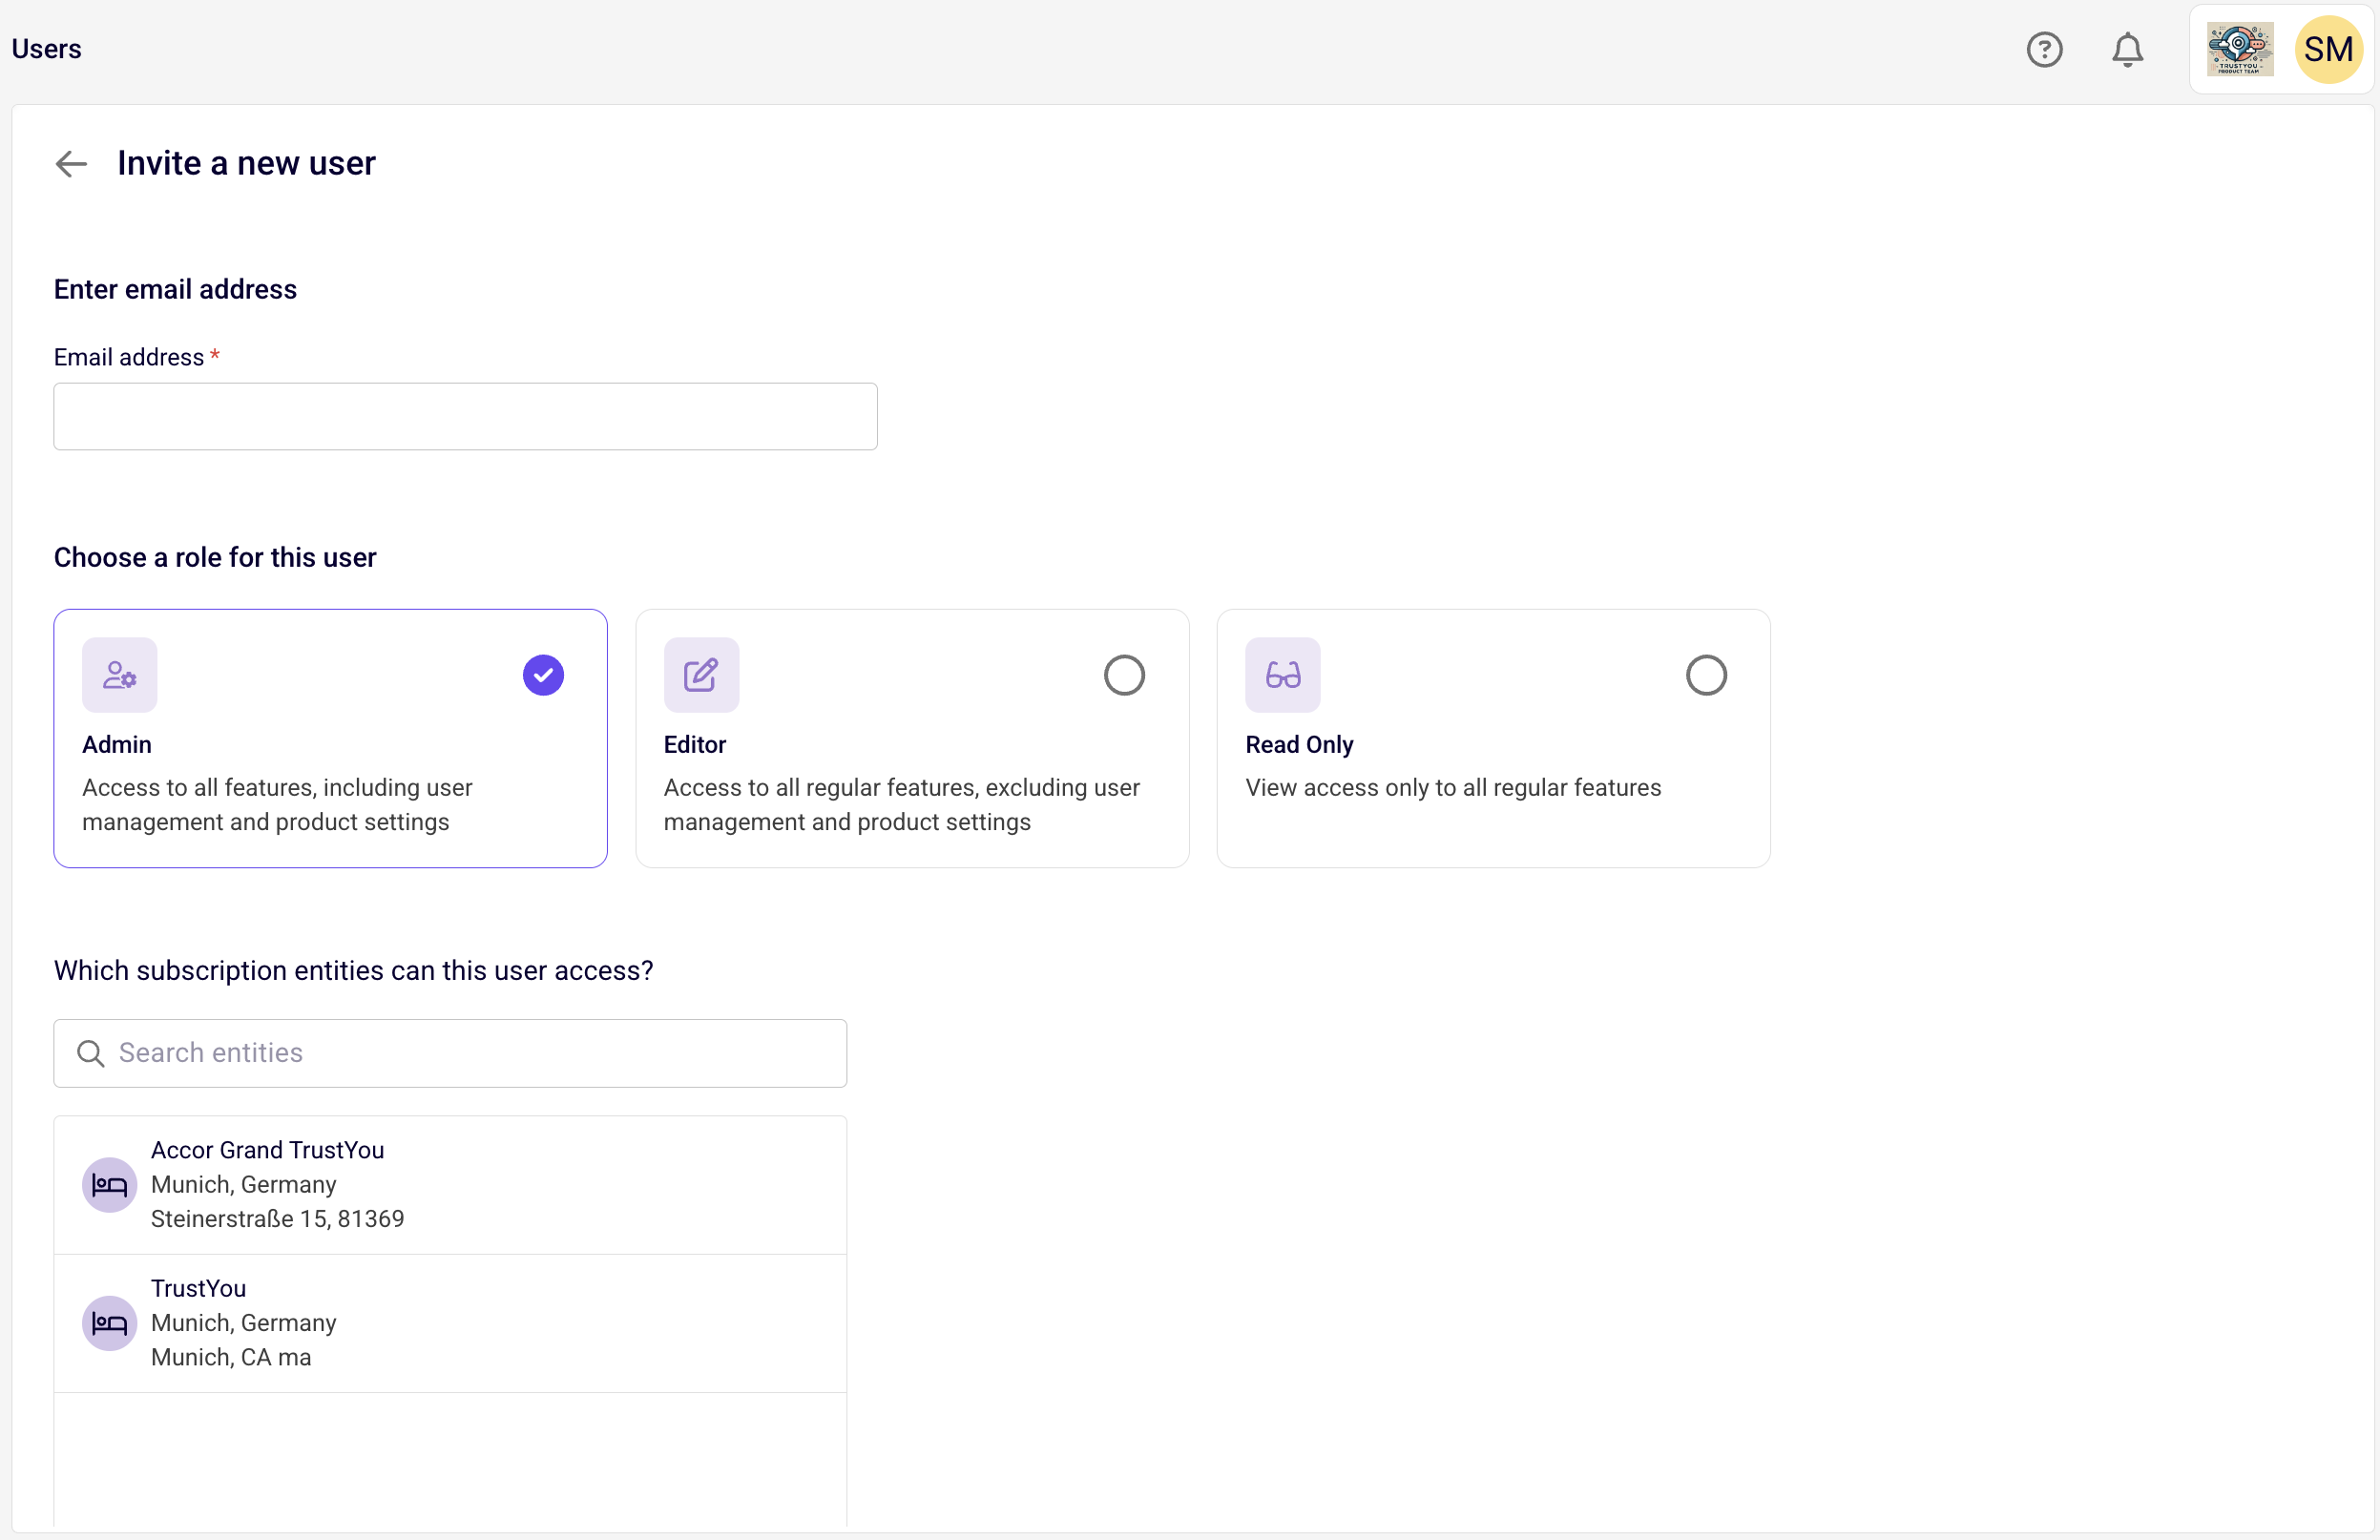Click the Invite a new user heading

coord(246,163)
